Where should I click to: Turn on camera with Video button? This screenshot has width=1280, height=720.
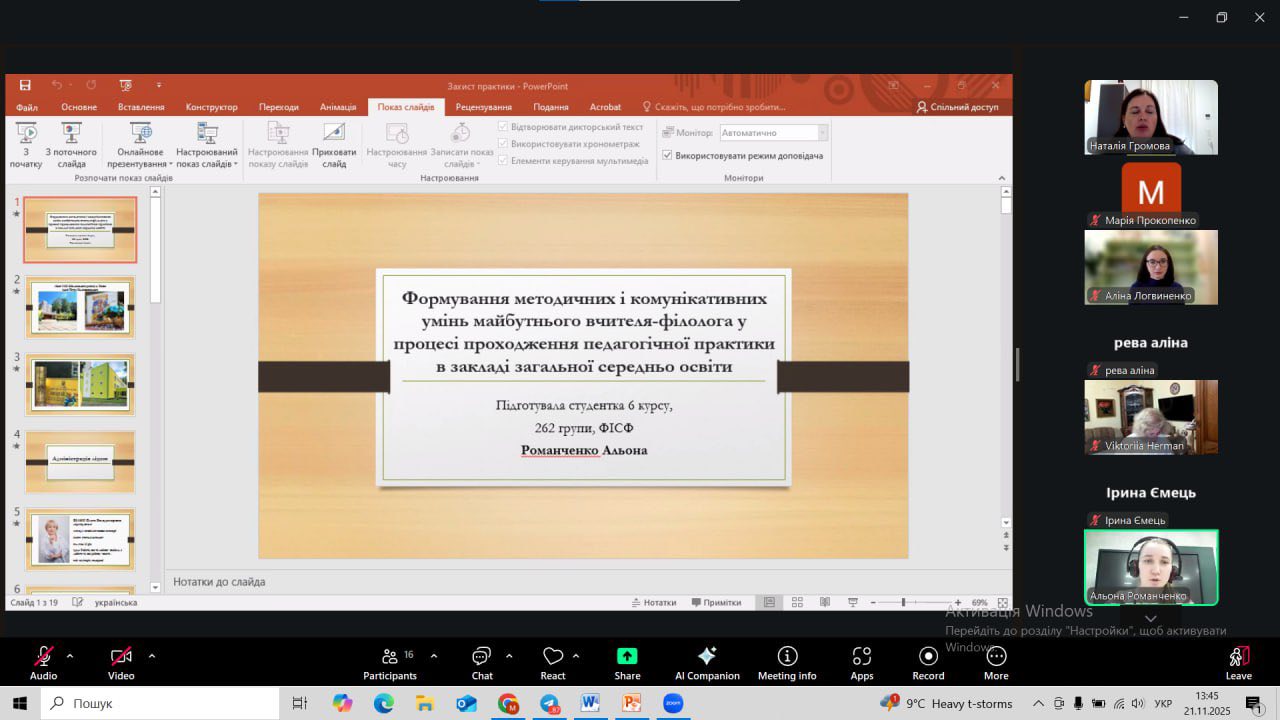[121, 662]
